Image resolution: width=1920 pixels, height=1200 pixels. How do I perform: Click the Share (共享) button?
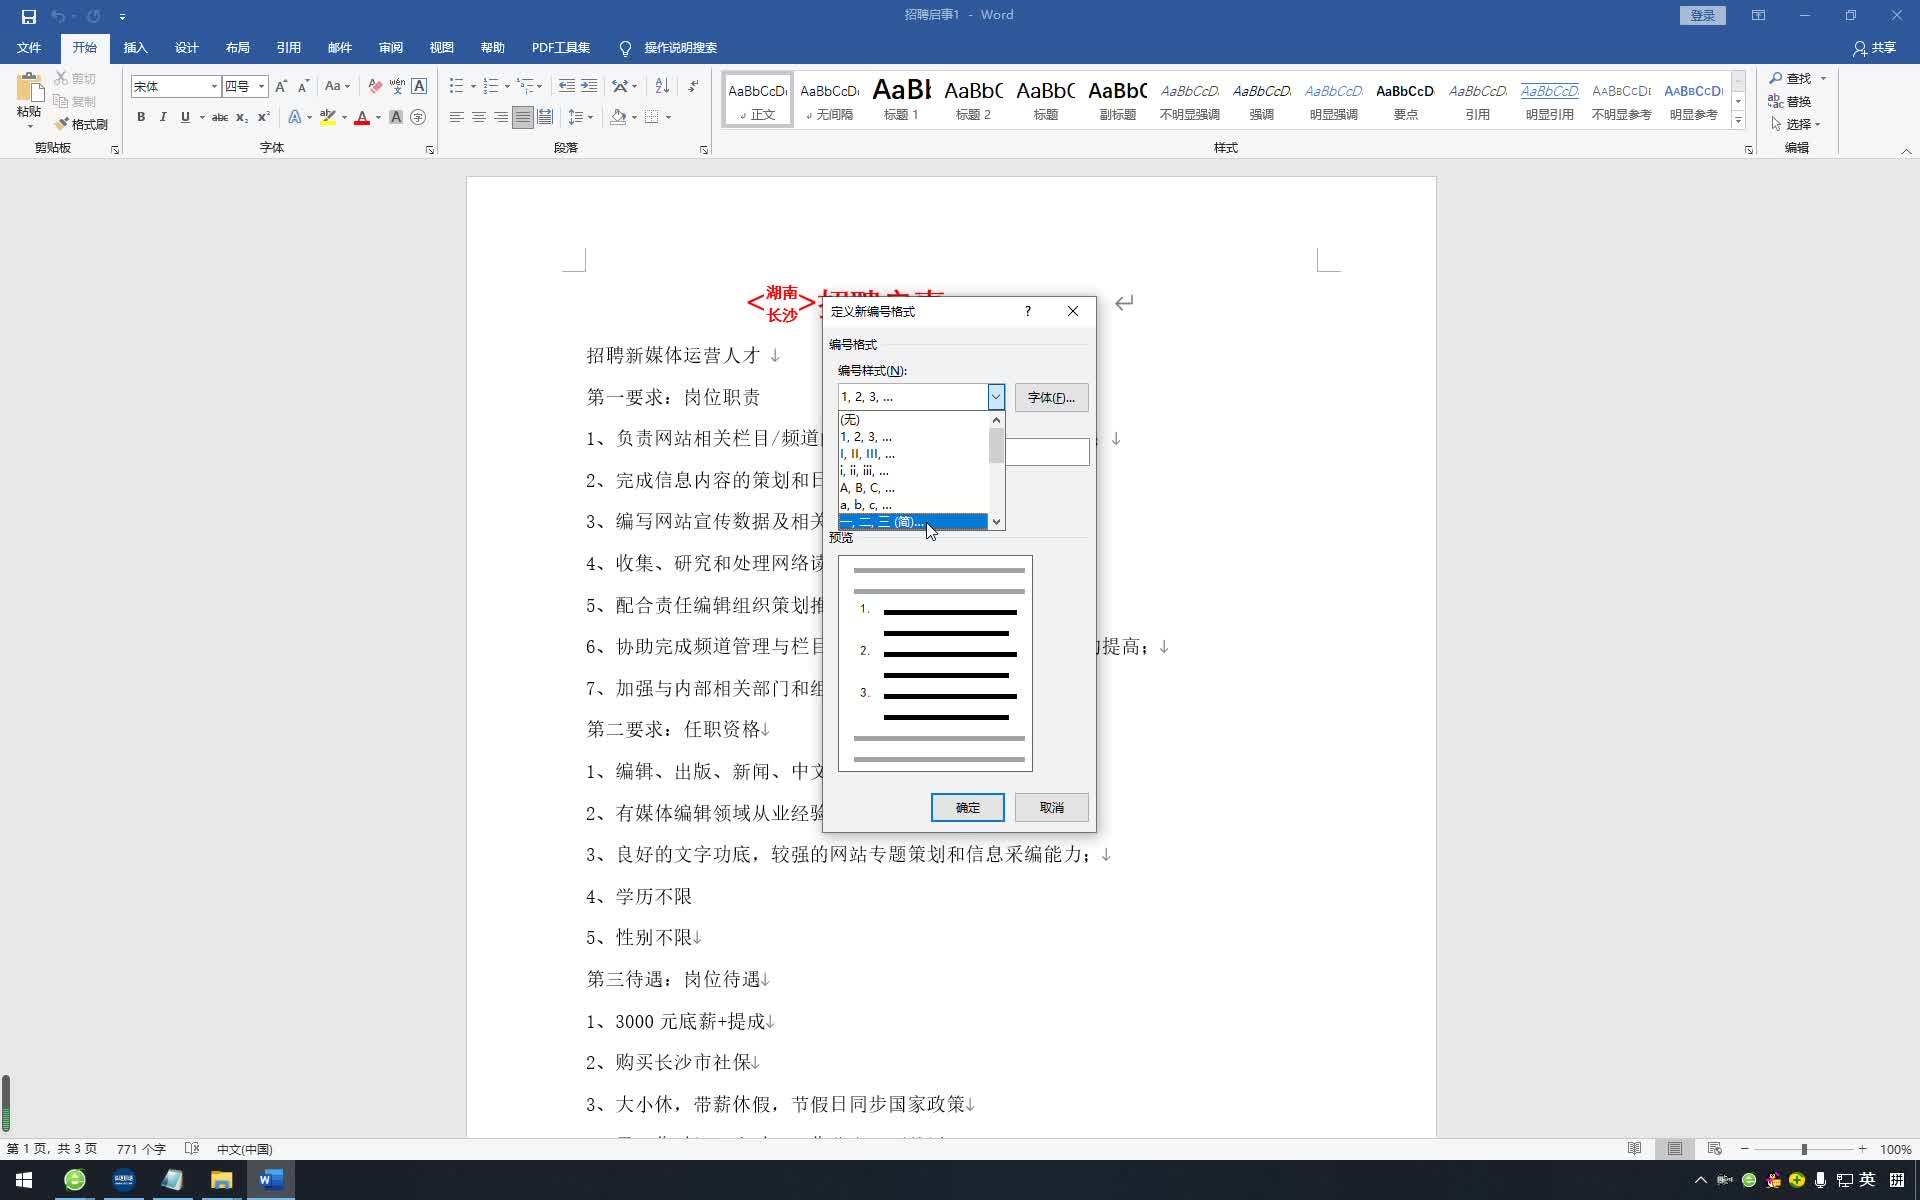[x=1874, y=48]
